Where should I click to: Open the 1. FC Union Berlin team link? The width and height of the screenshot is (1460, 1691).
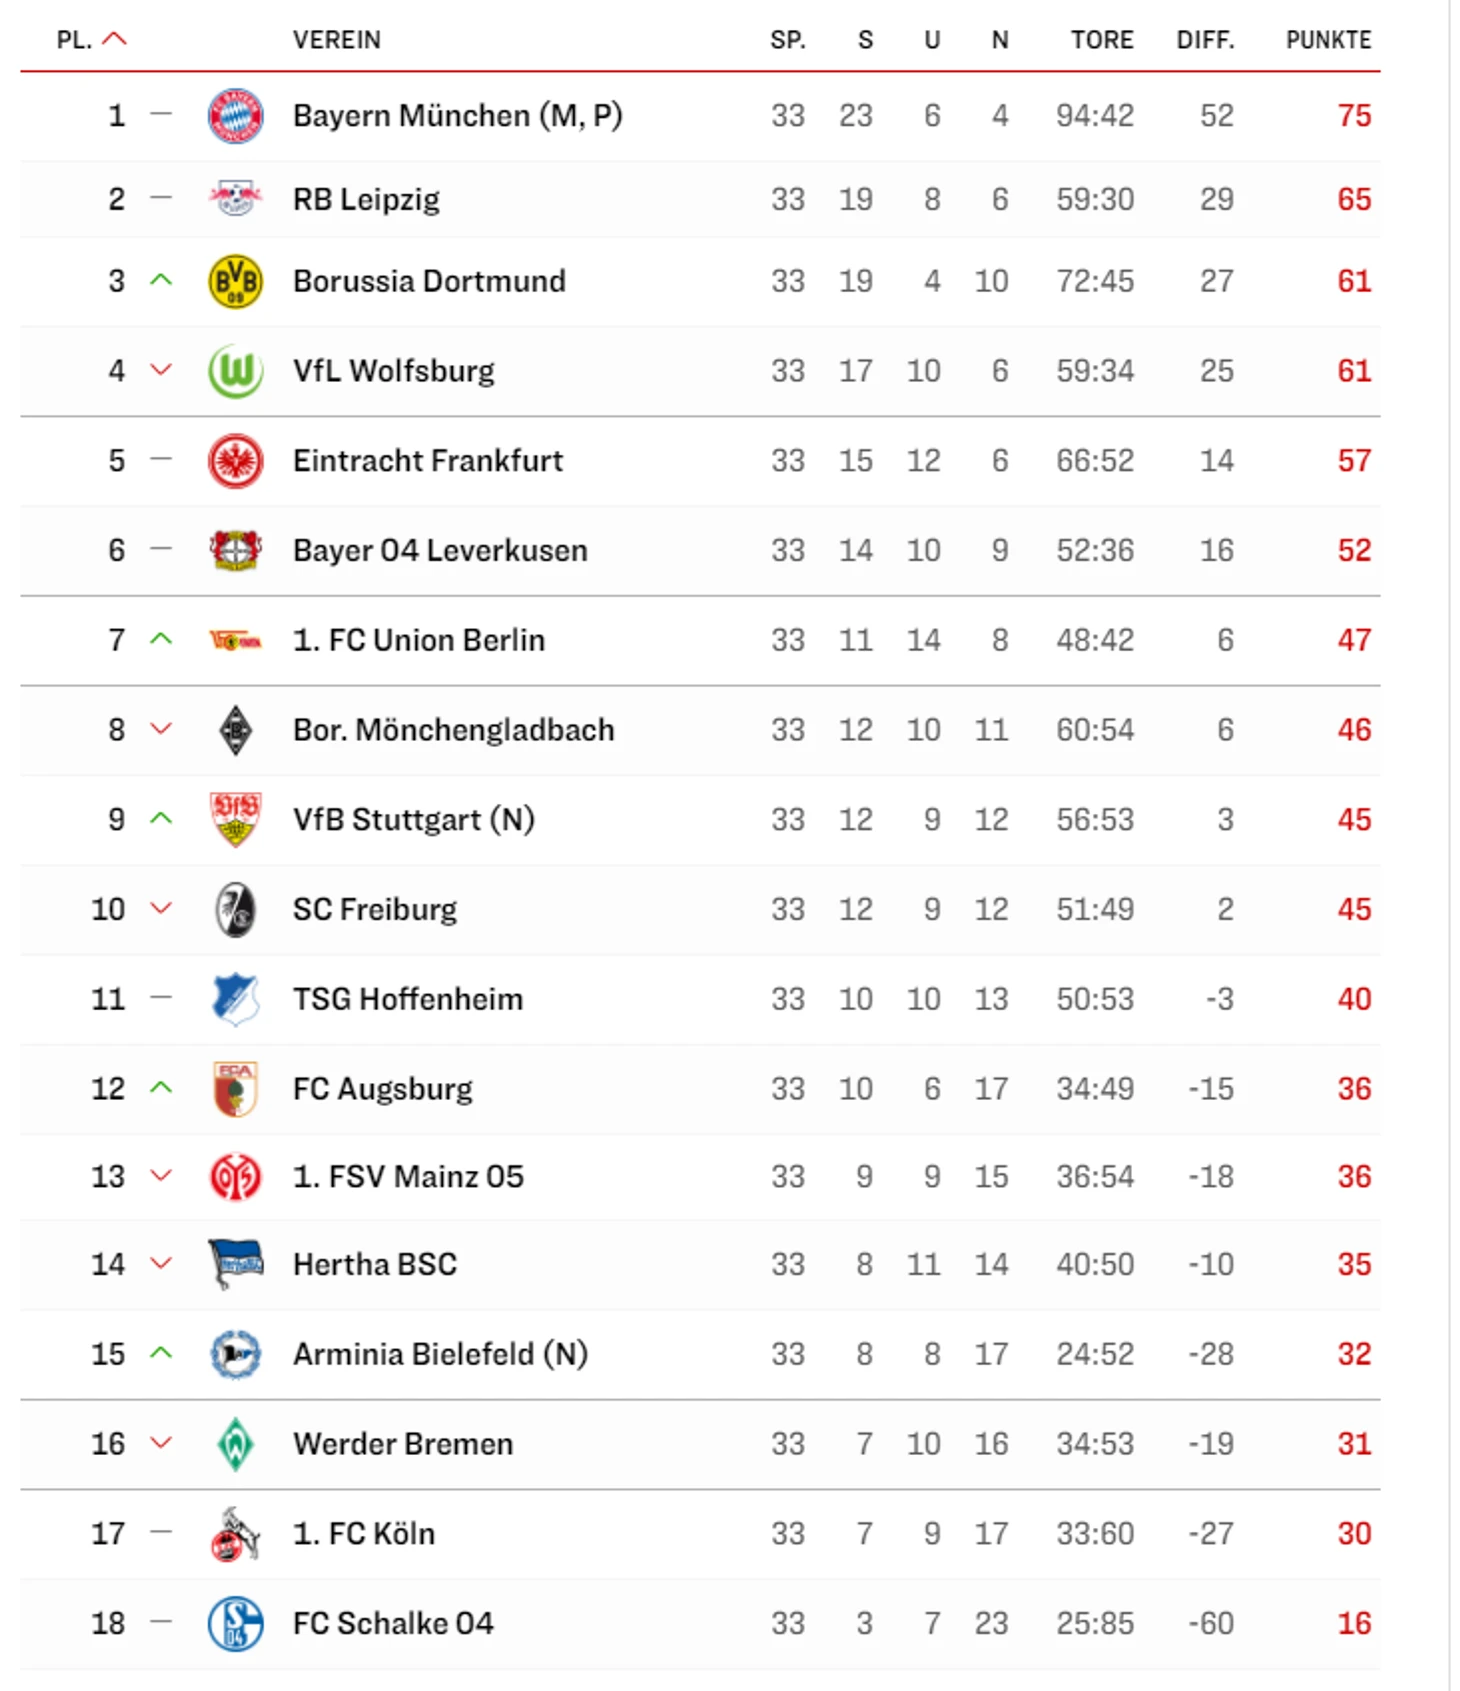pyautogui.click(x=419, y=640)
